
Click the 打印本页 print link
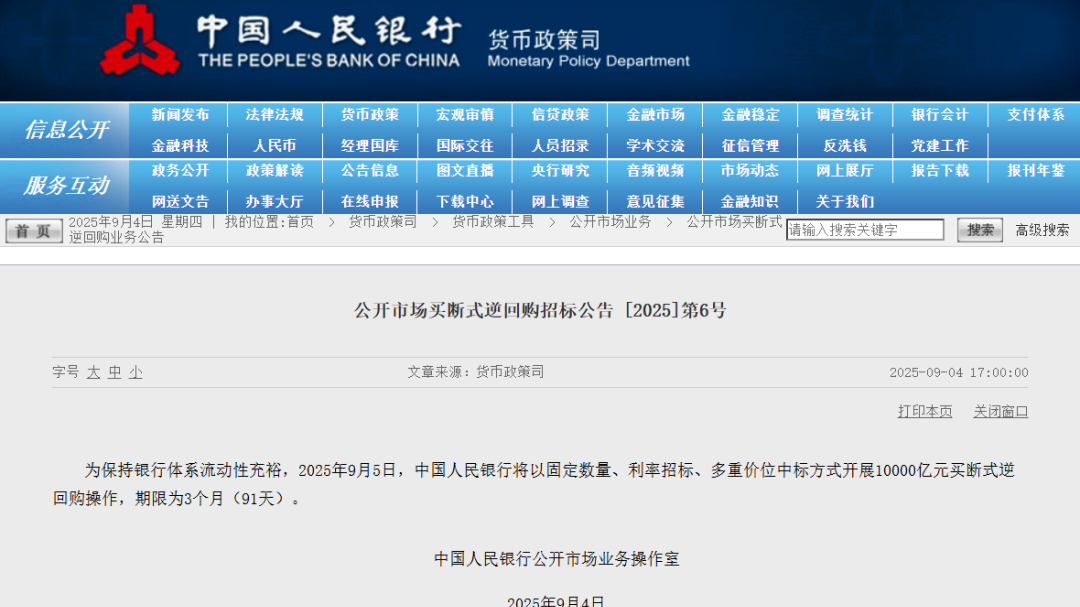925,411
